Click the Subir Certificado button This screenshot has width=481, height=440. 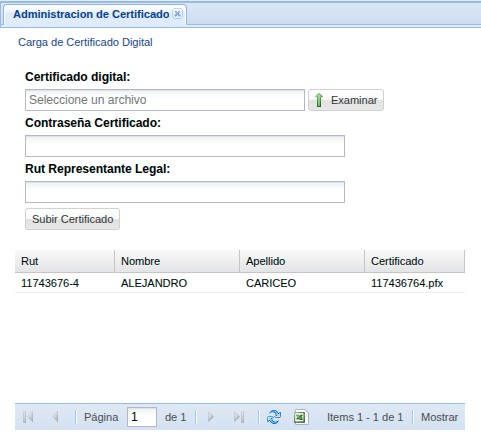tap(72, 219)
